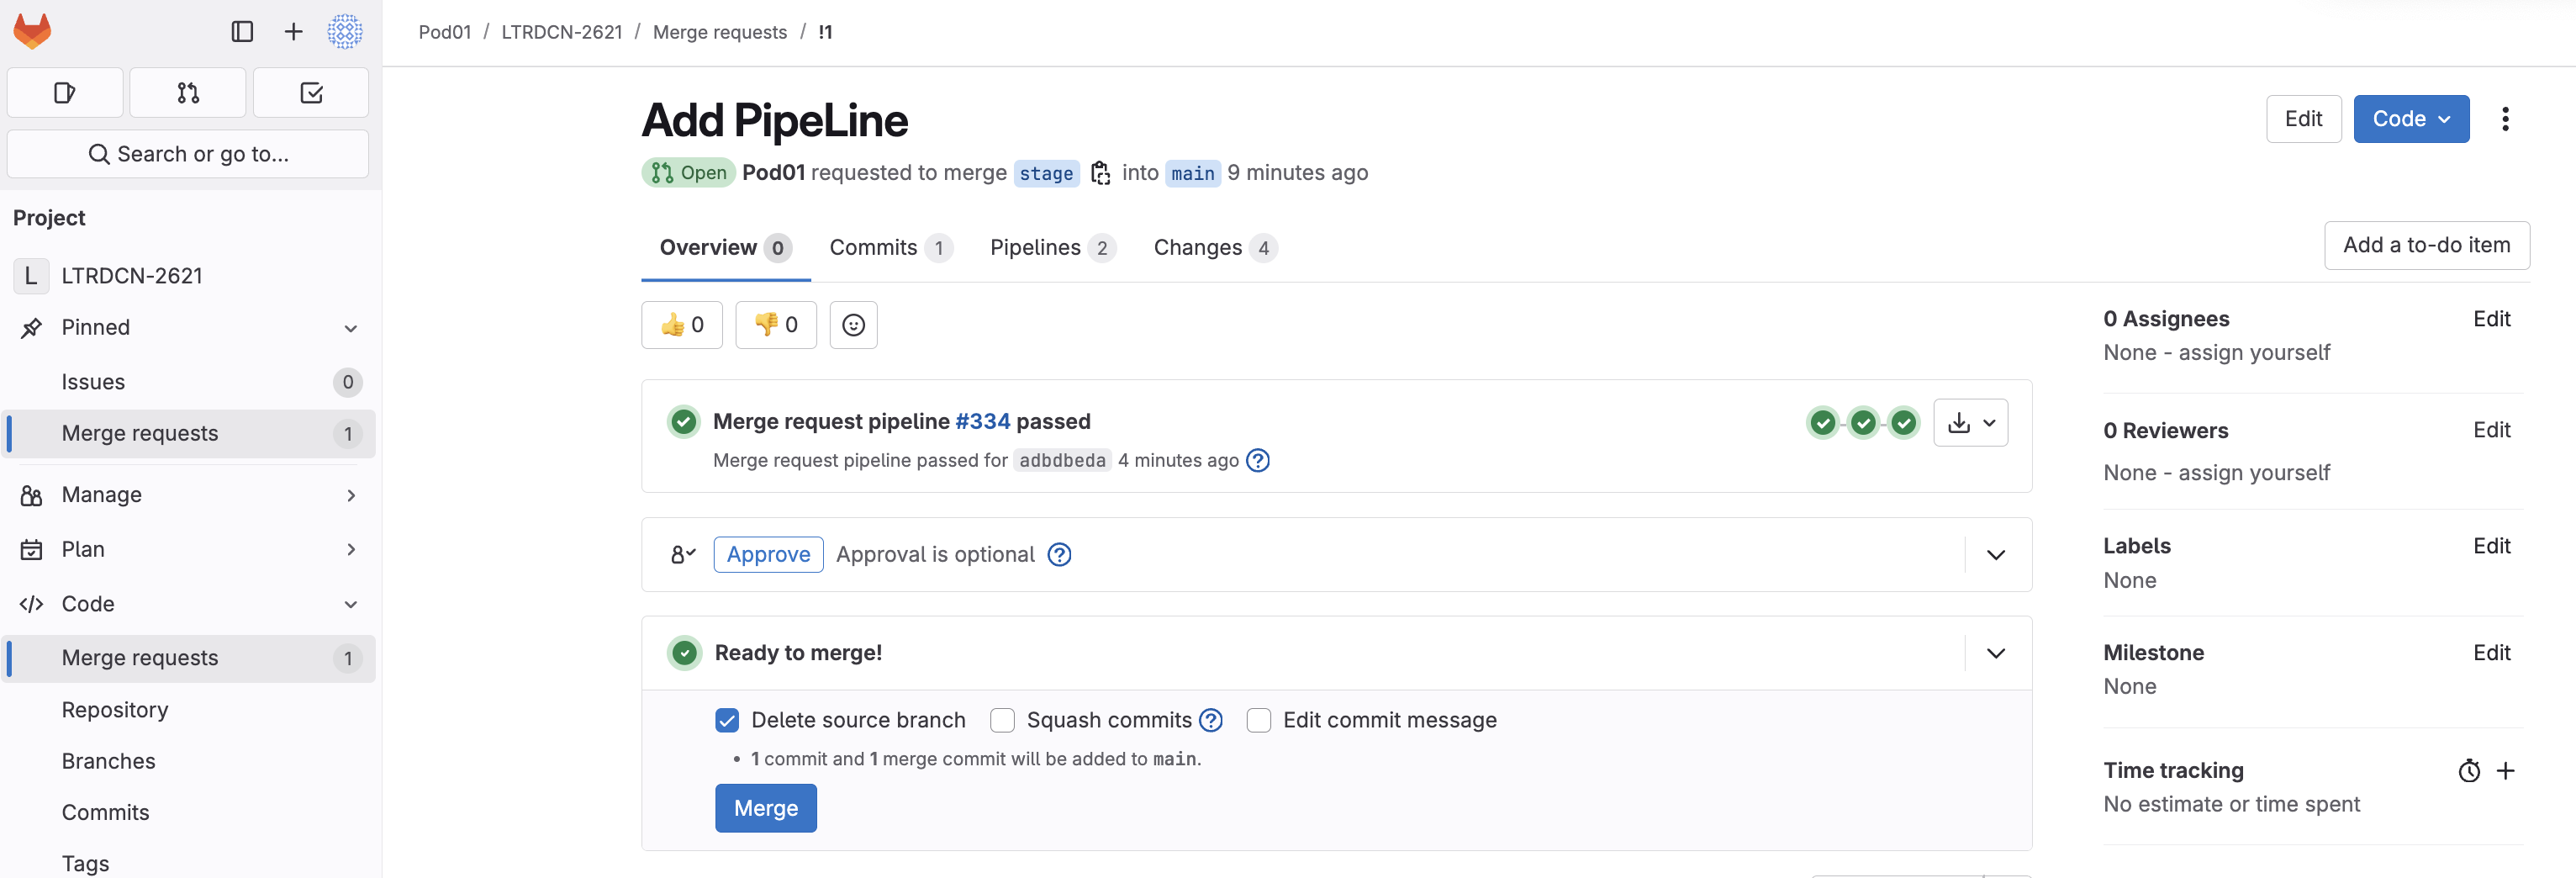This screenshot has width=2576, height=878.
Task: Add a reaction with the smiley icon
Action: point(853,325)
